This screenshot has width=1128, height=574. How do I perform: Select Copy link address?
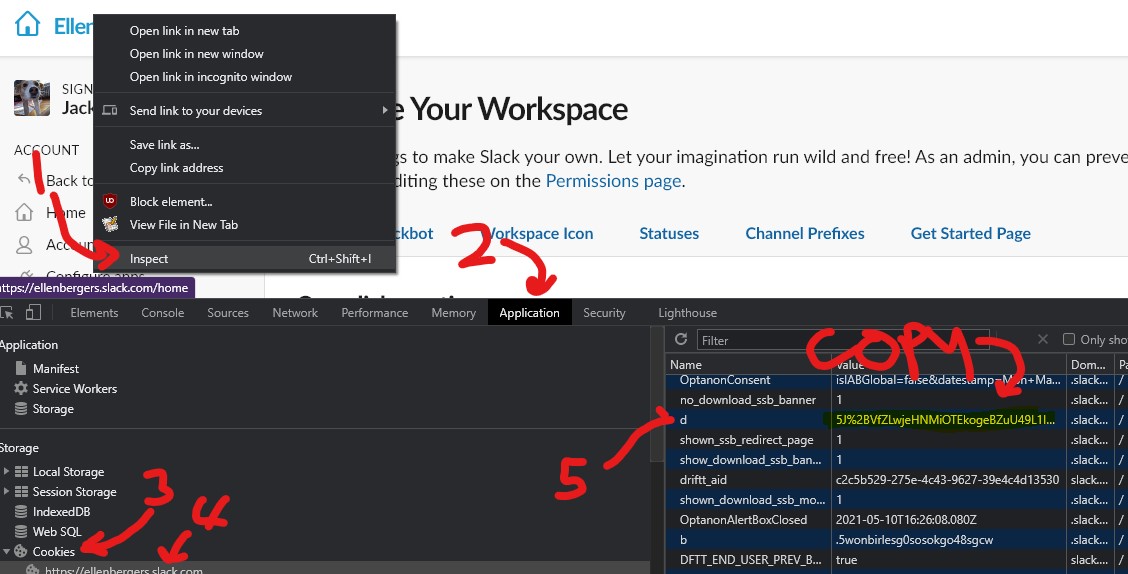(x=176, y=168)
